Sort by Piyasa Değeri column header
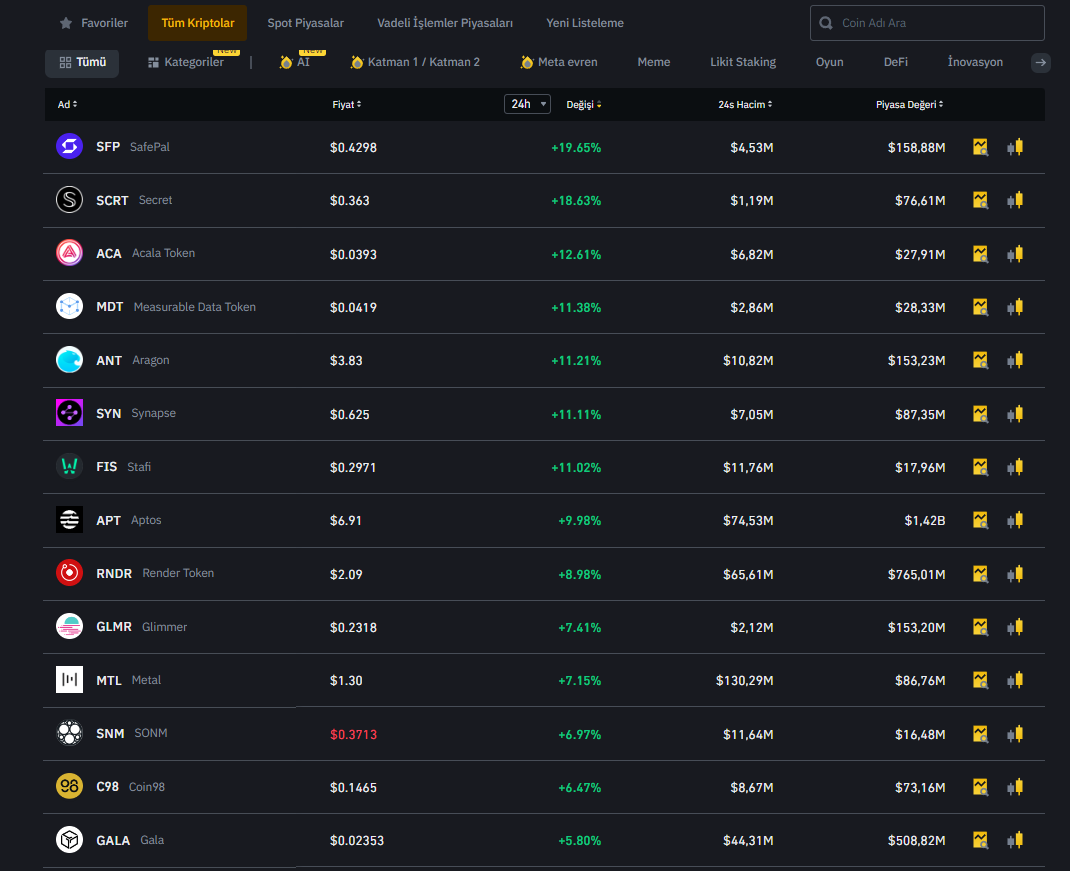 909,104
